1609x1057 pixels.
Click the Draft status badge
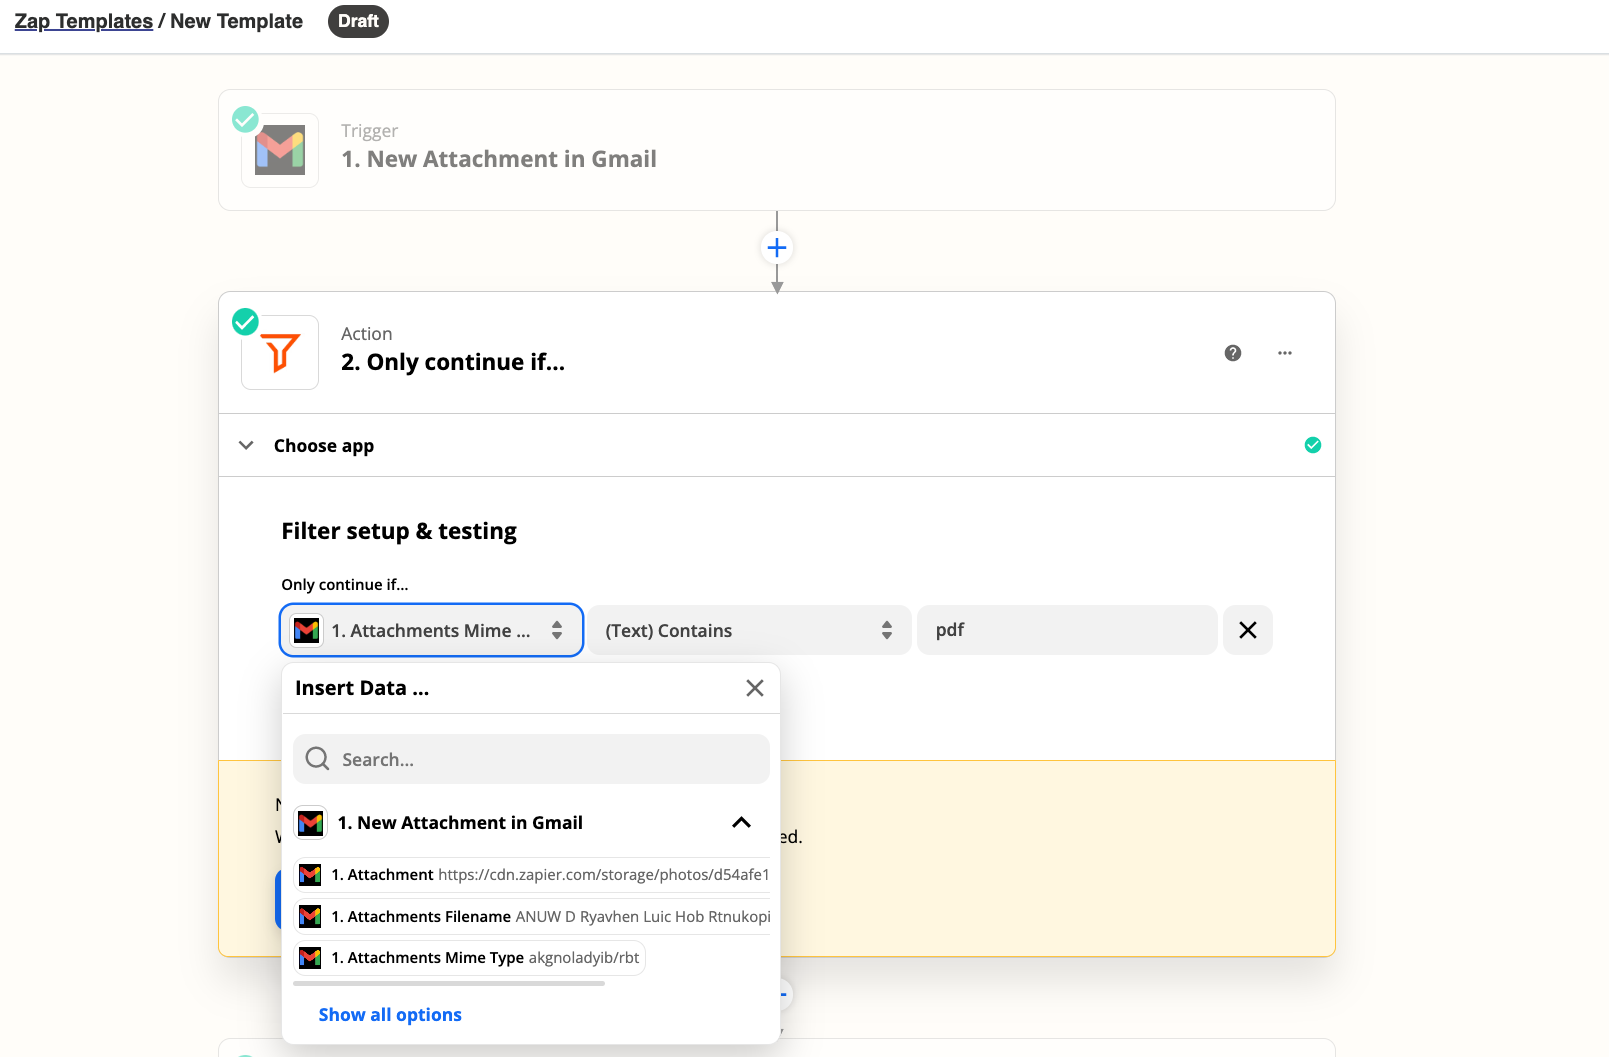(358, 21)
